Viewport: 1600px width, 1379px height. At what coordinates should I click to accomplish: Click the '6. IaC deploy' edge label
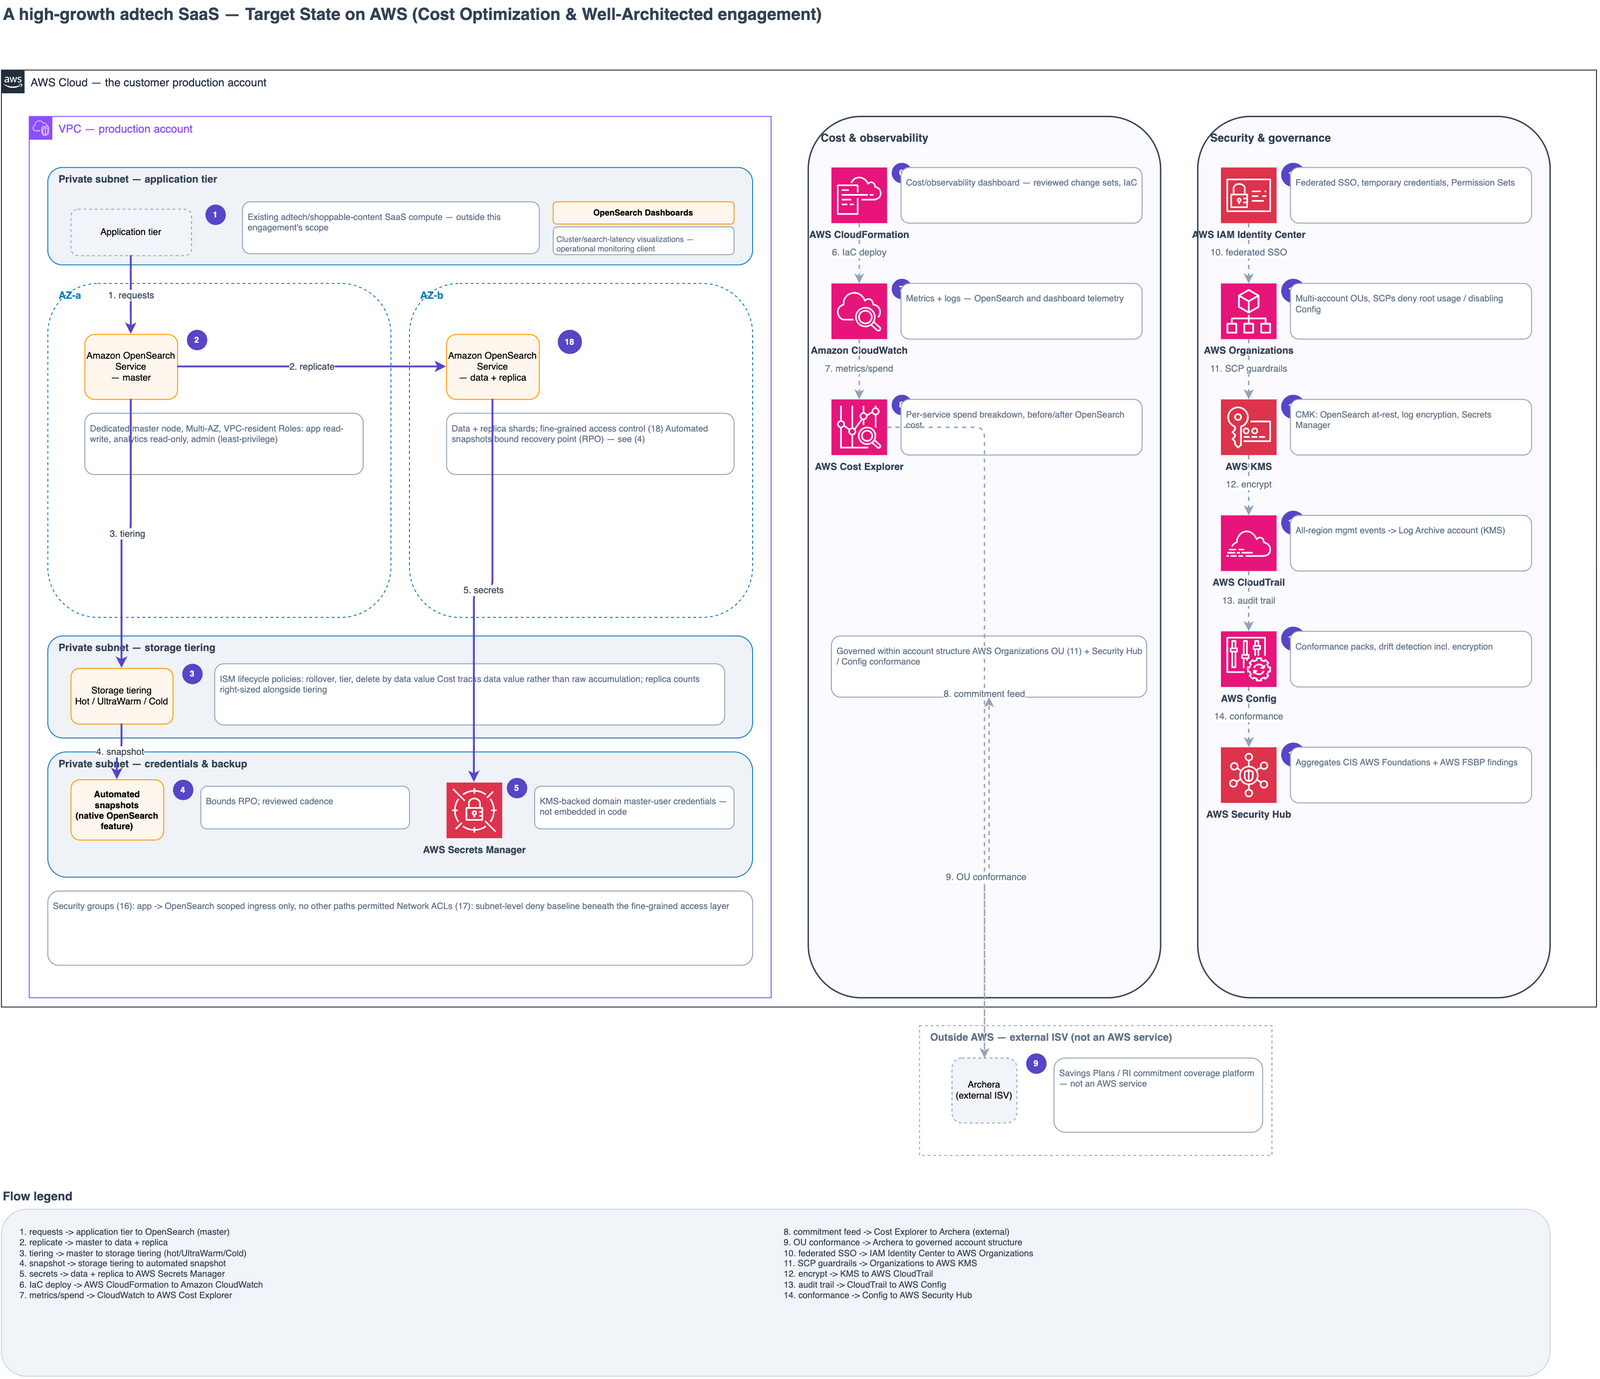pos(859,253)
